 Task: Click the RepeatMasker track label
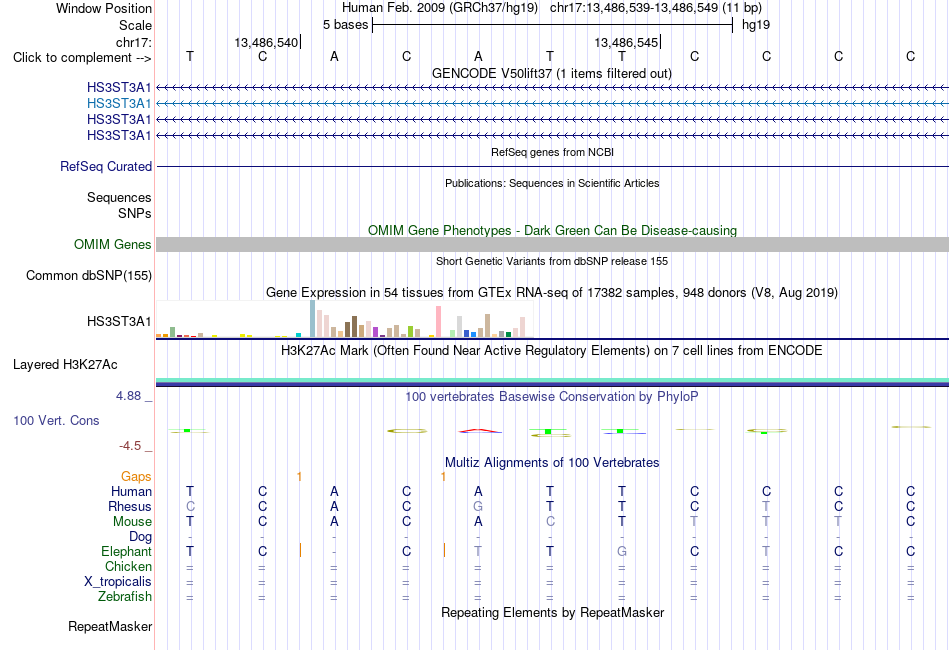110,626
